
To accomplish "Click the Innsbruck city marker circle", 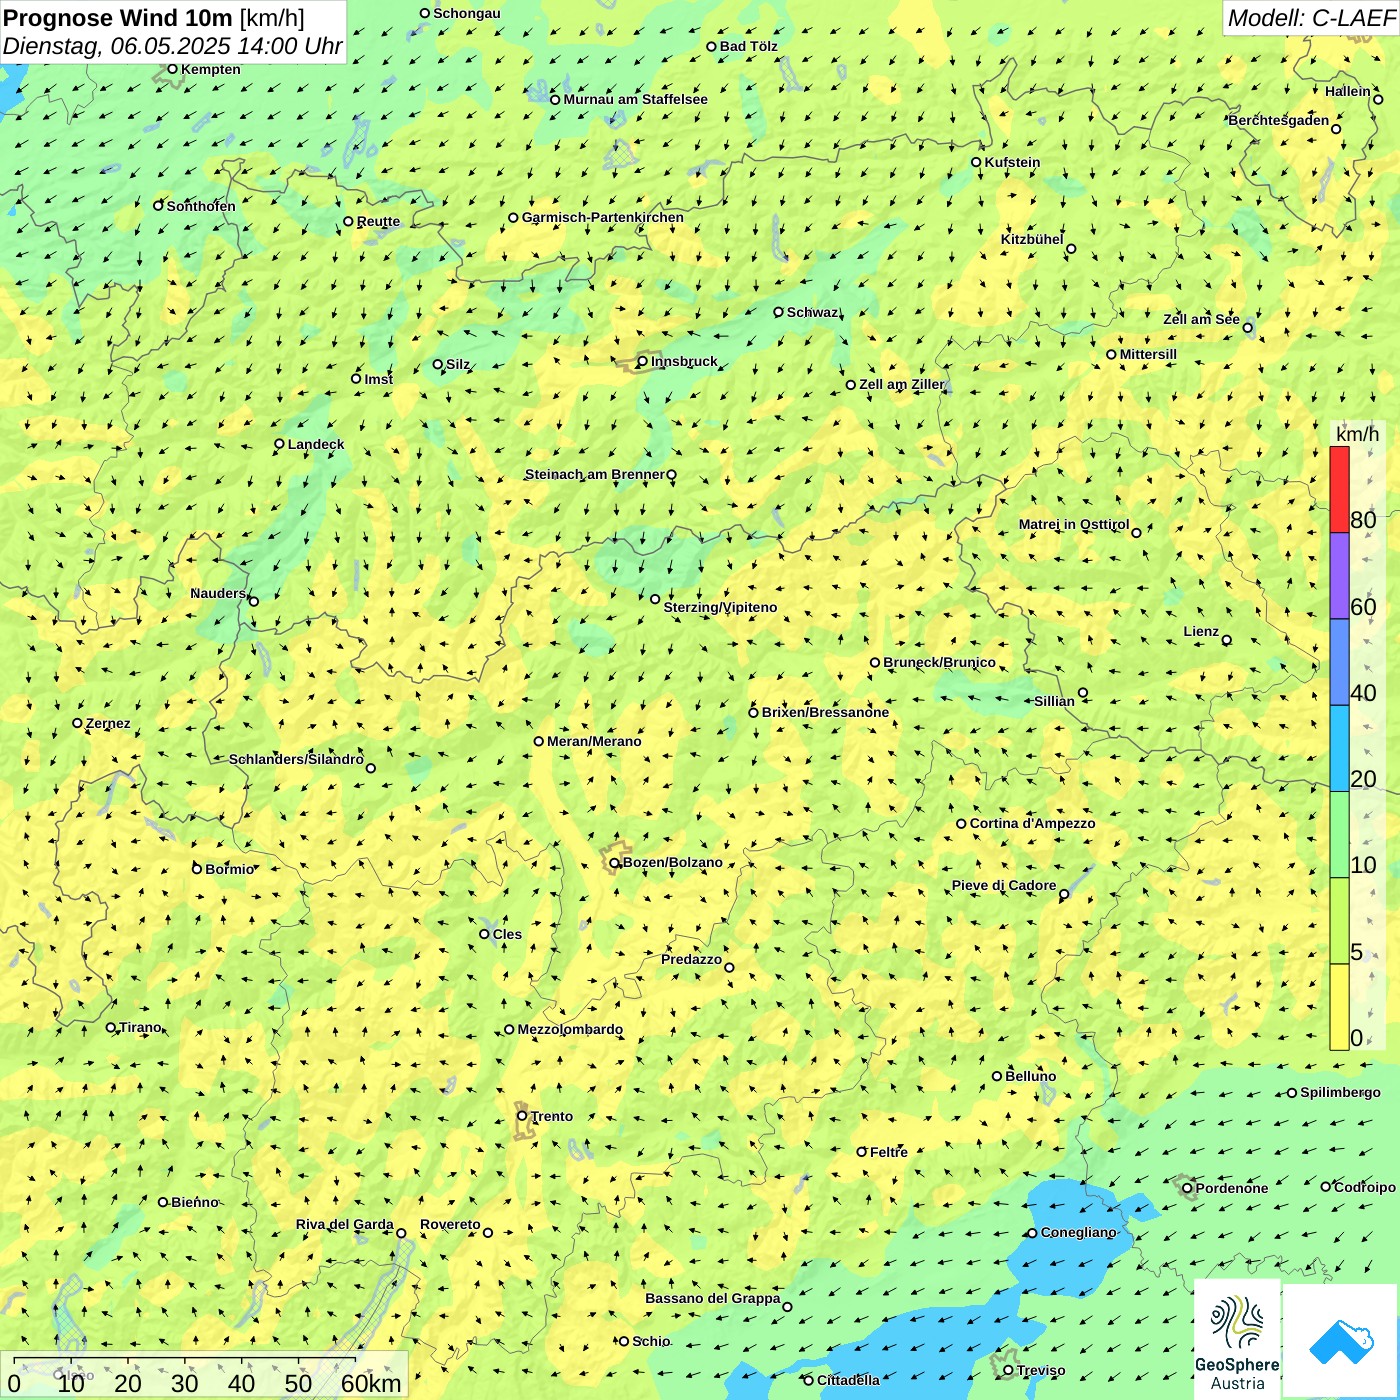I will (643, 362).
